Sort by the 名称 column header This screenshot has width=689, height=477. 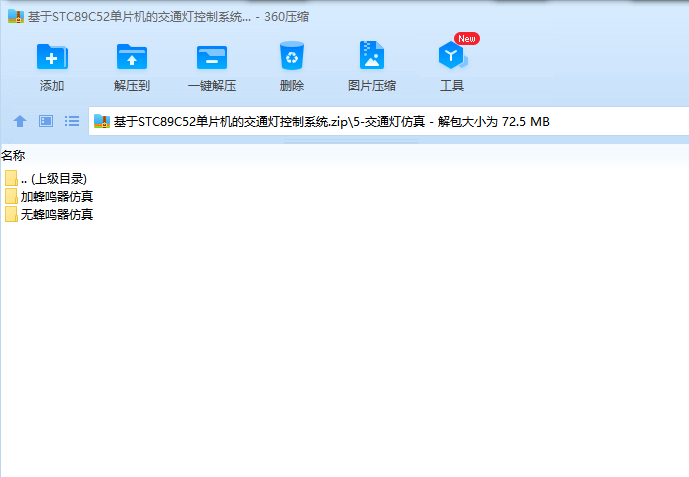click(x=13, y=155)
